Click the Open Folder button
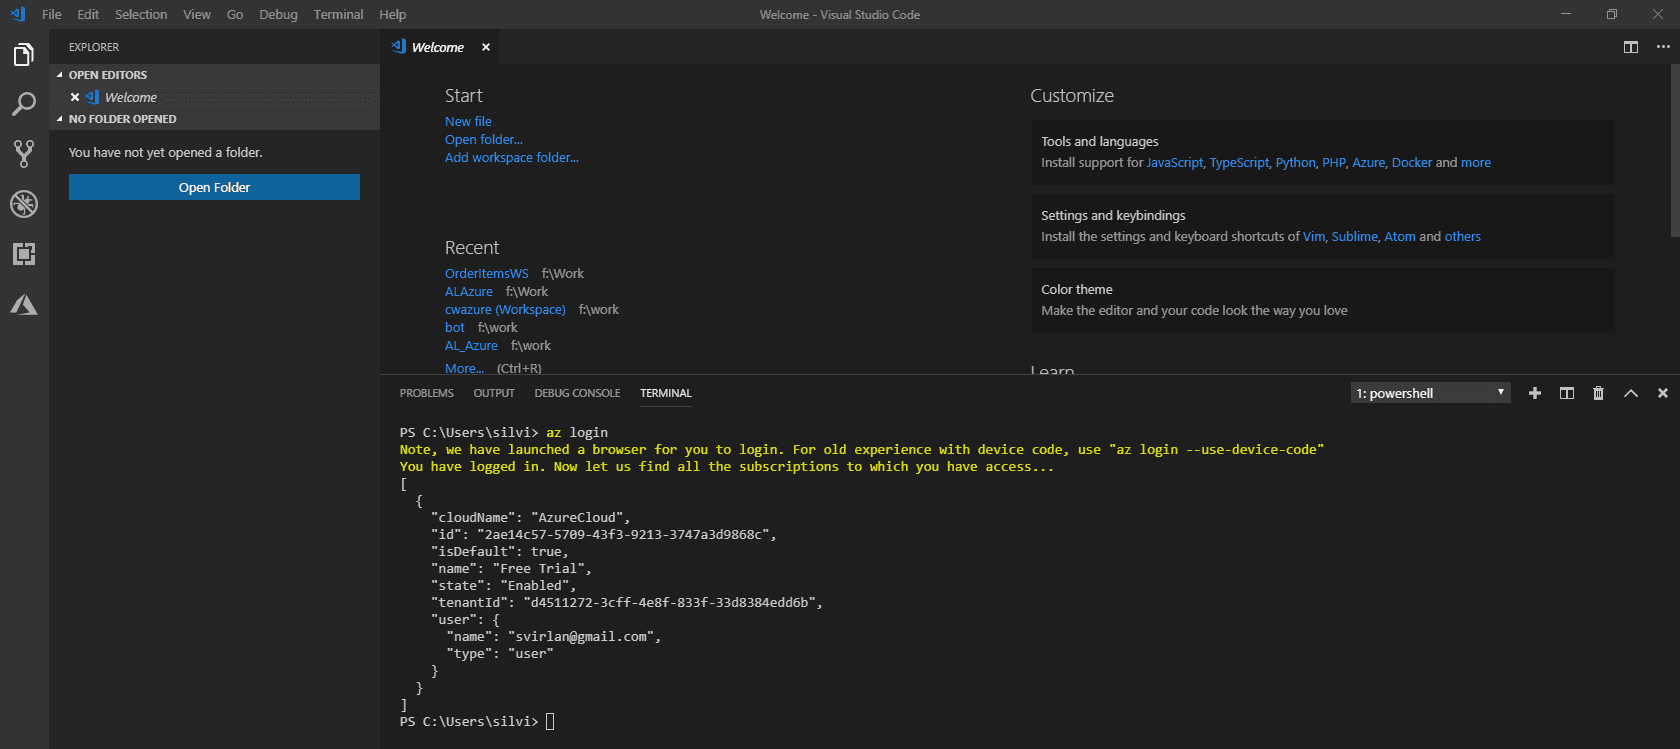The image size is (1680, 749). point(214,187)
